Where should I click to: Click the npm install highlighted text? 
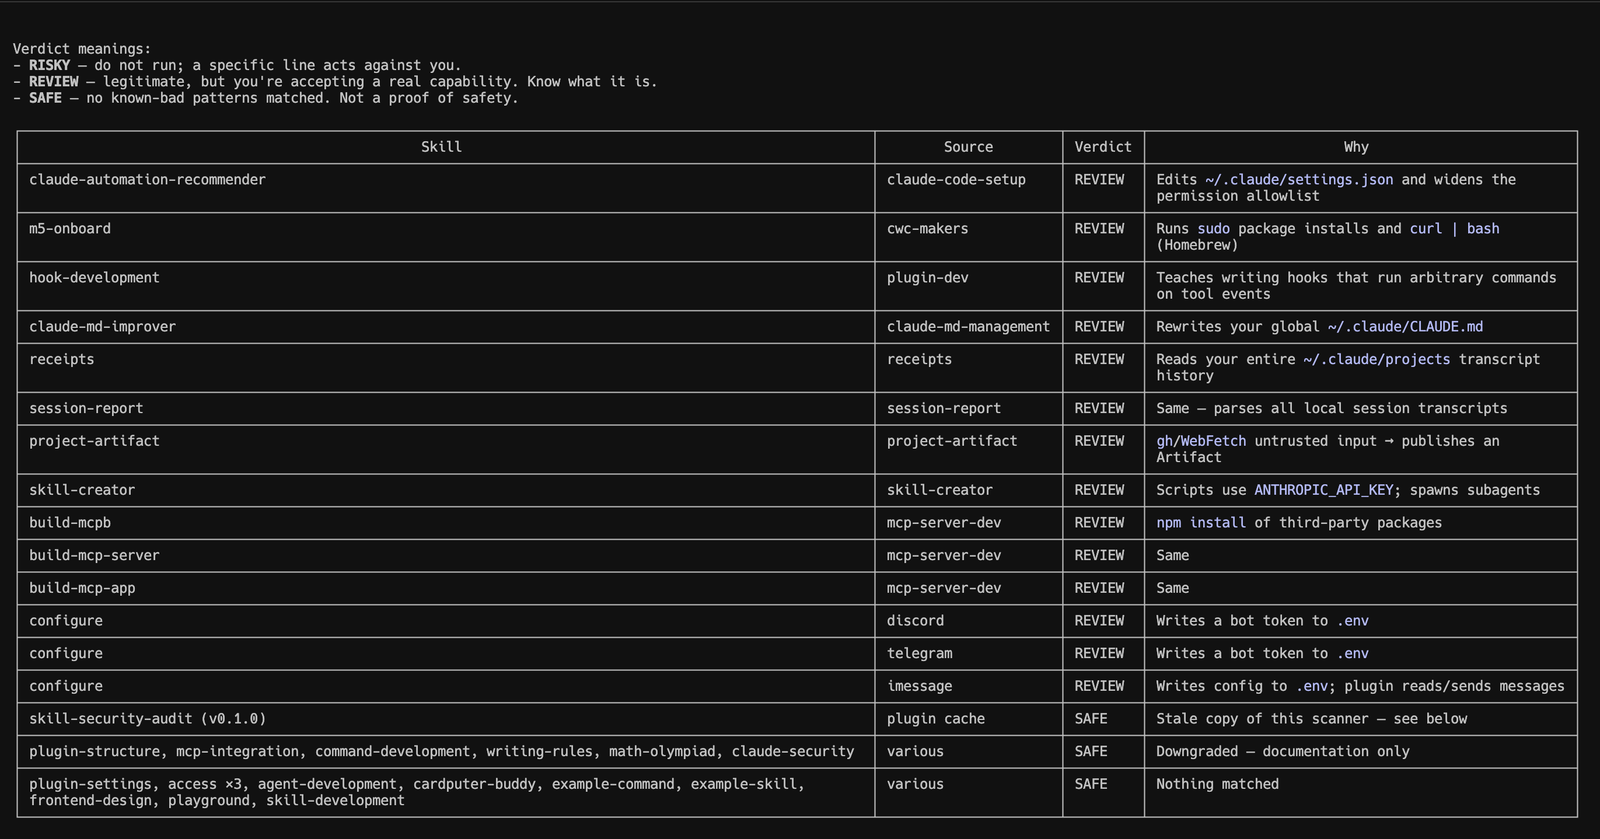(1201, 523)
